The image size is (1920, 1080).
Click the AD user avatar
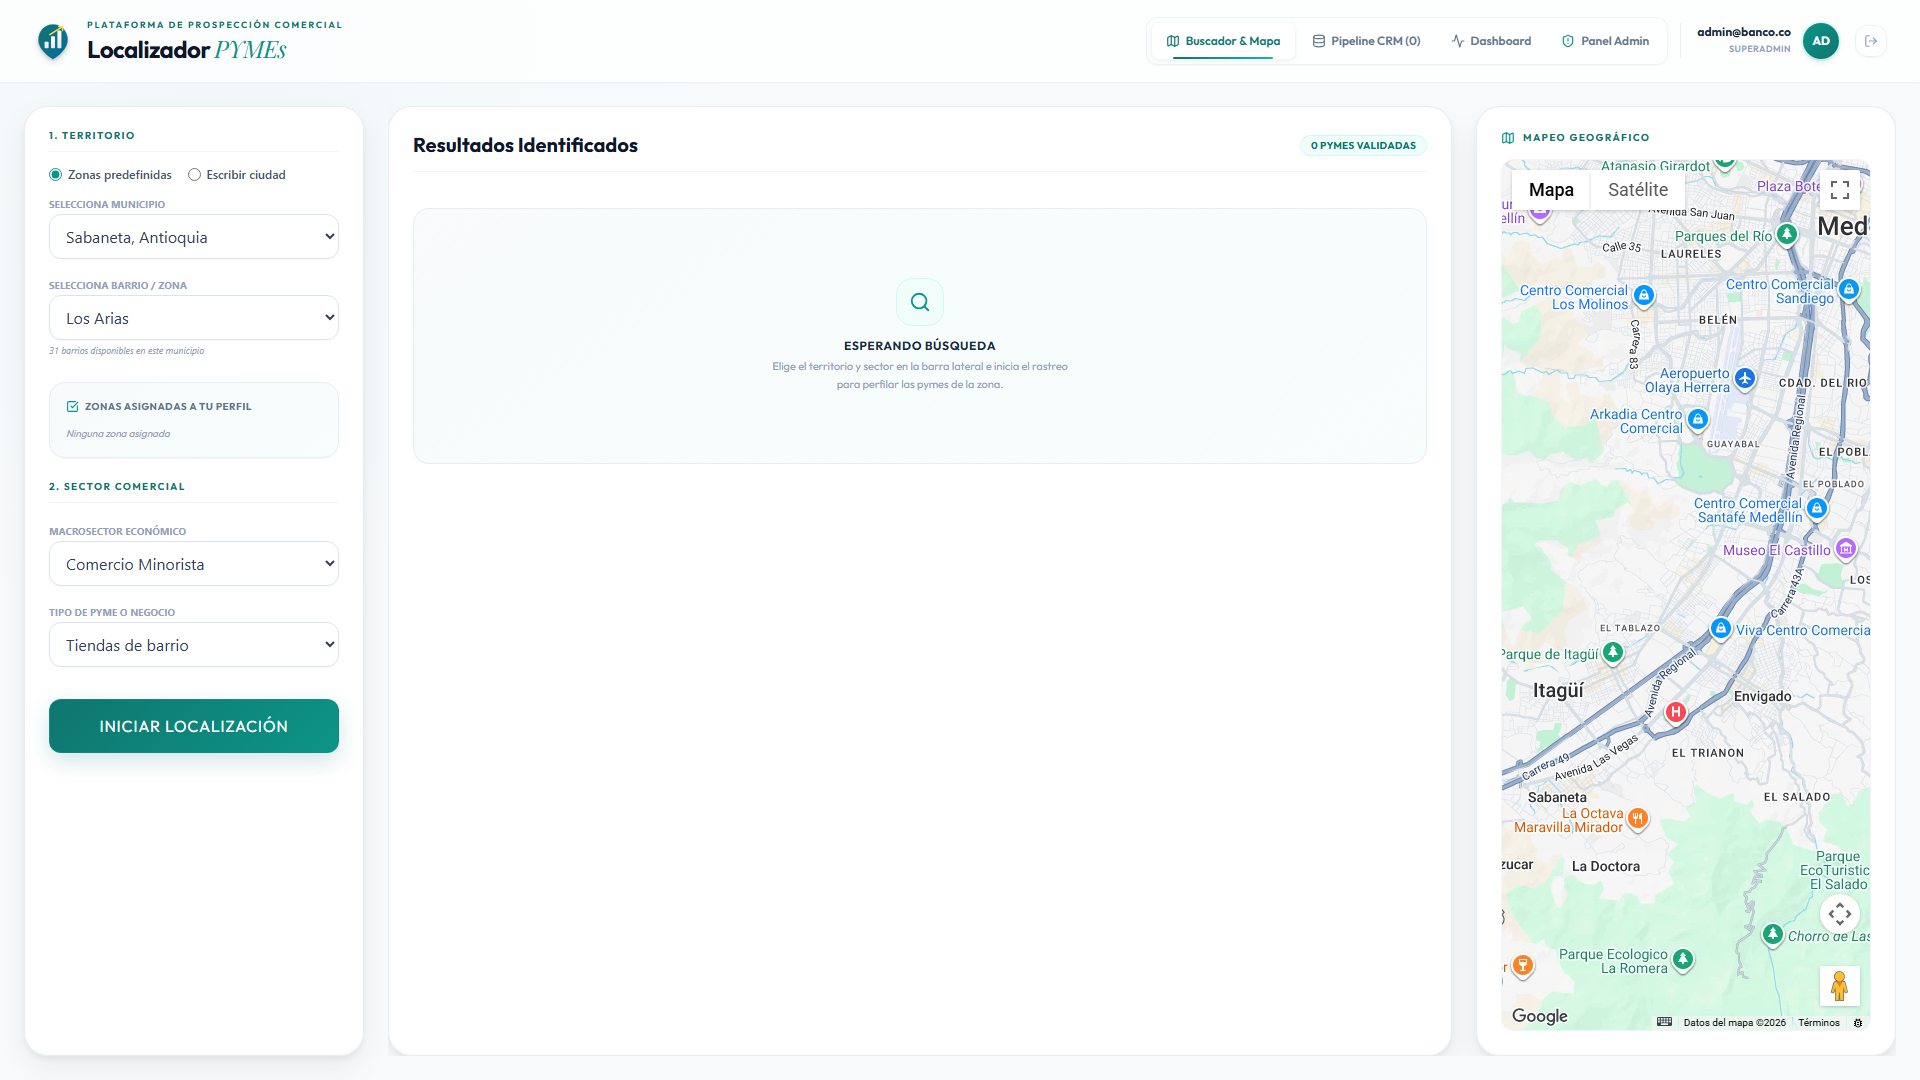(1821, 41)
